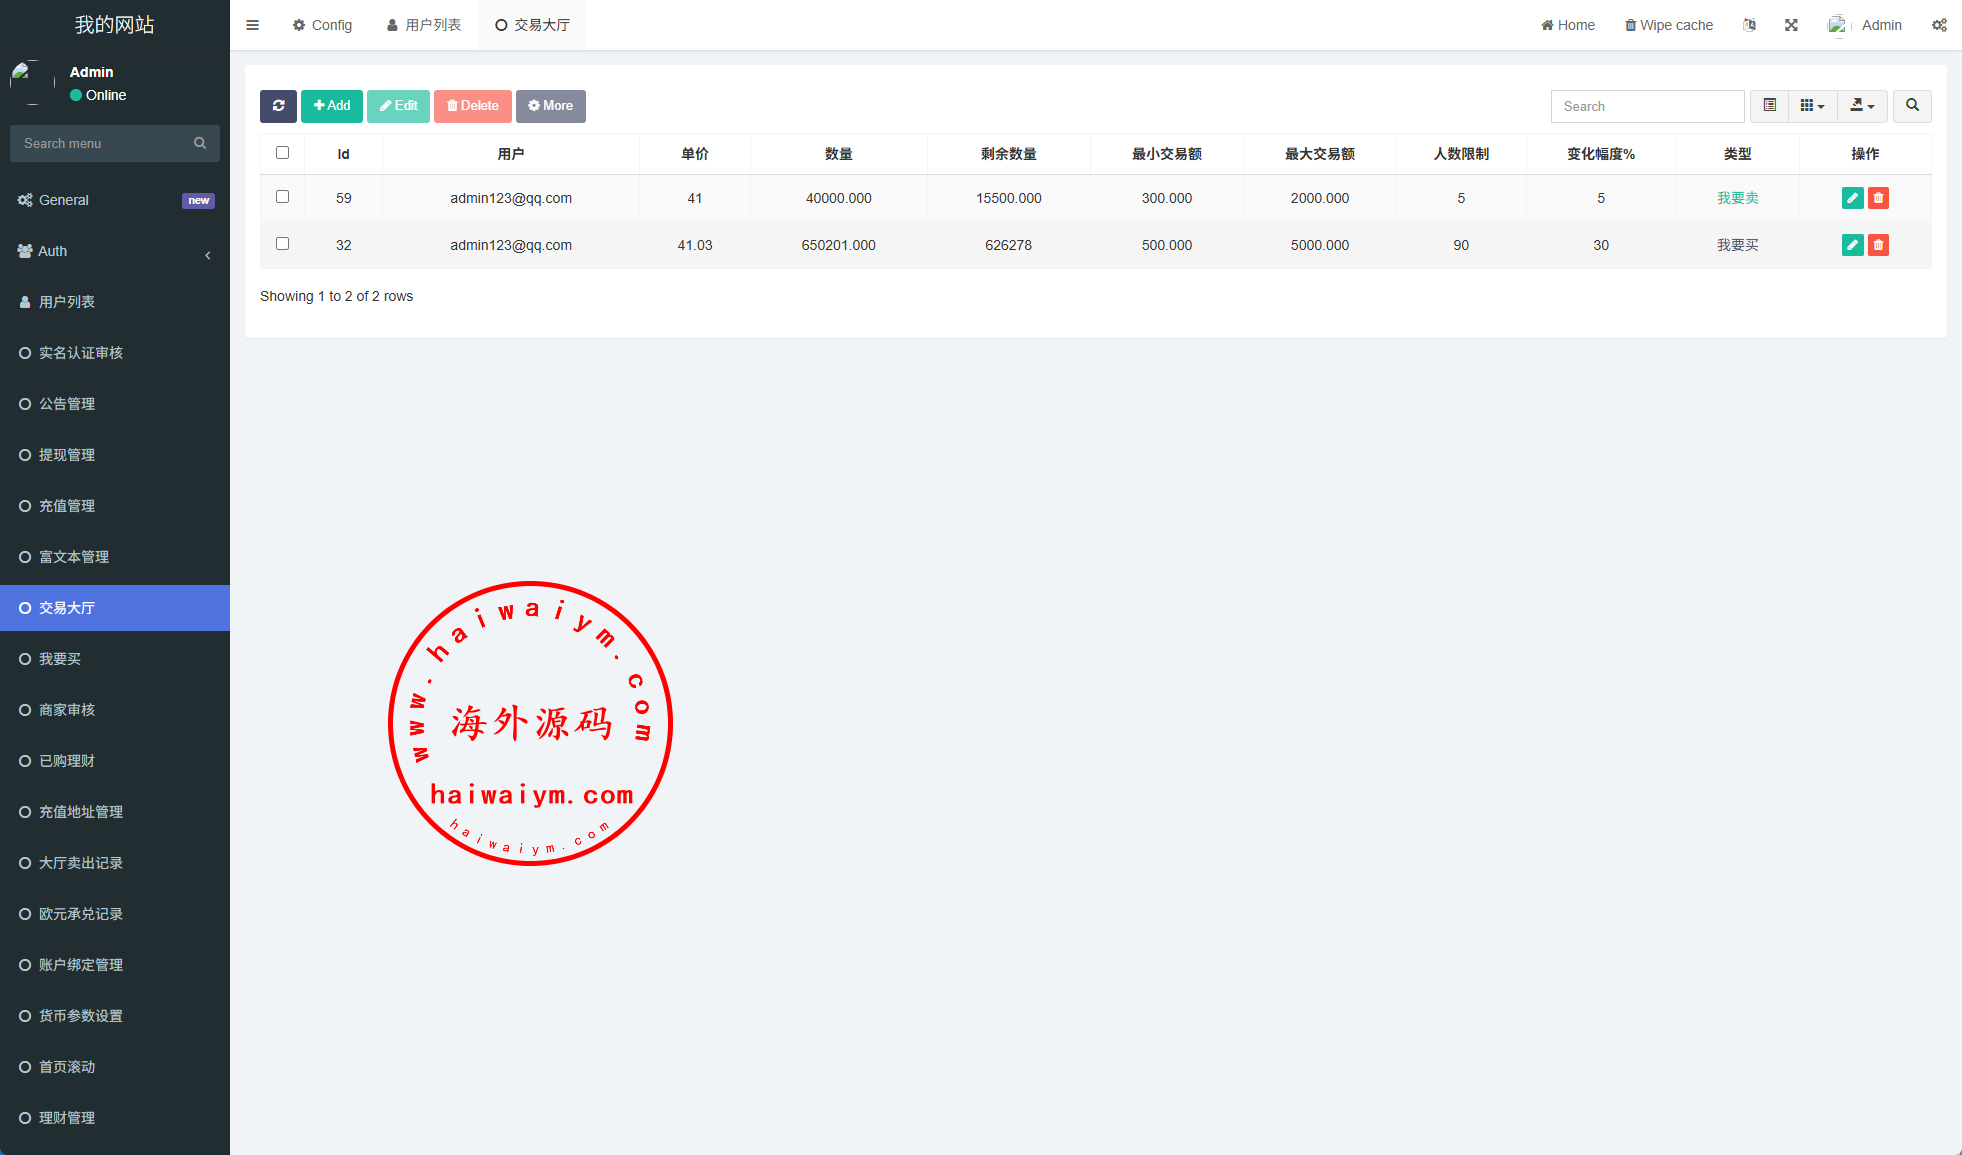Toggle the sidebar hamburger menu
1962x1155 pixels.
[x=253, y=25]
